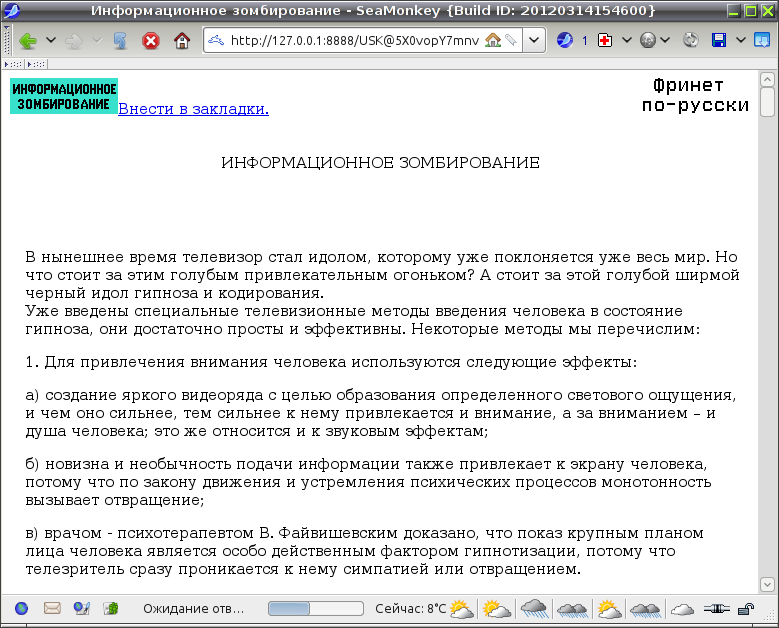Click the padlock security icon in status bar
Image resolution: width=779 pixels, height=628 pixels.
point(745,608)
